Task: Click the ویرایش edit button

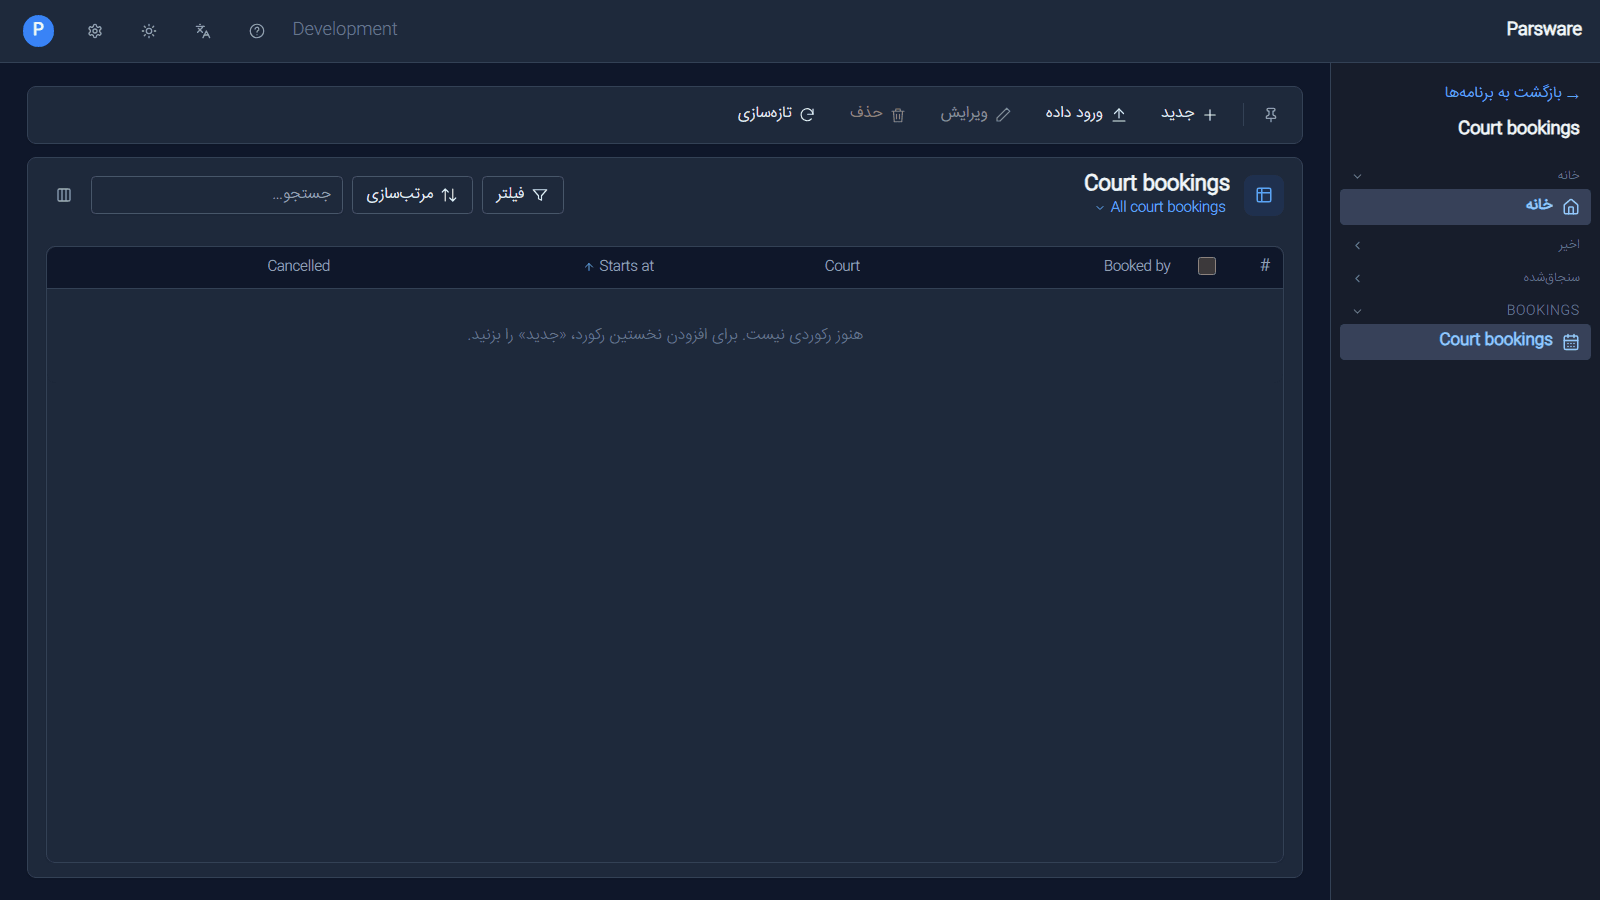Action: coord(975,114)
